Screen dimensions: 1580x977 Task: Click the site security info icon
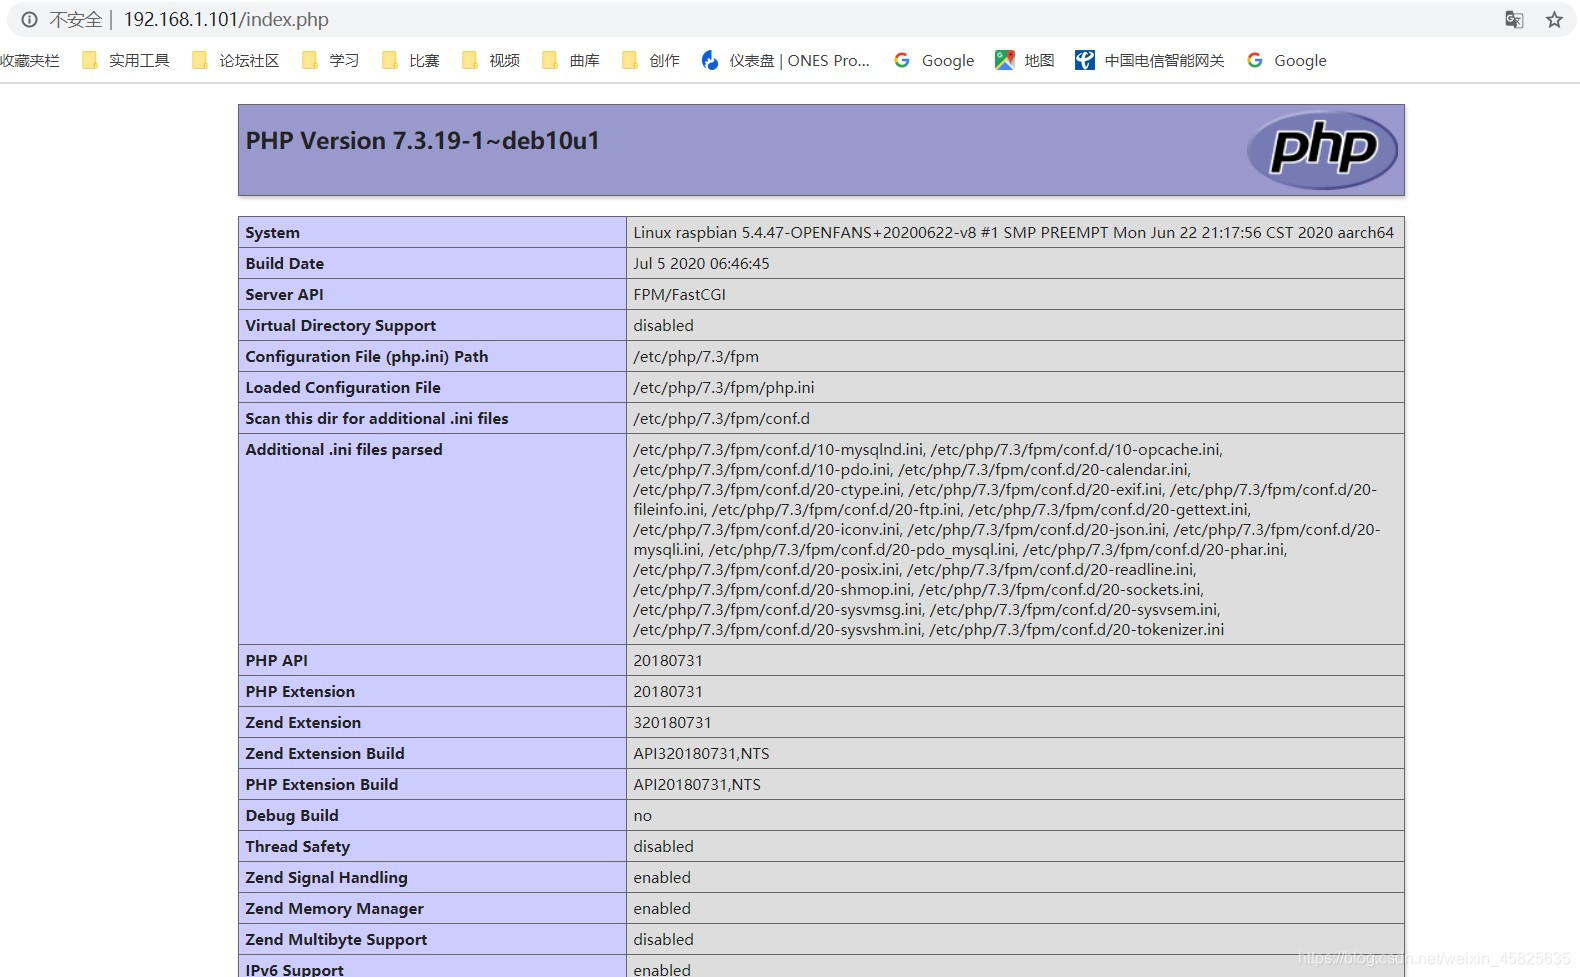pyautogui.click(x=29, y=19)
